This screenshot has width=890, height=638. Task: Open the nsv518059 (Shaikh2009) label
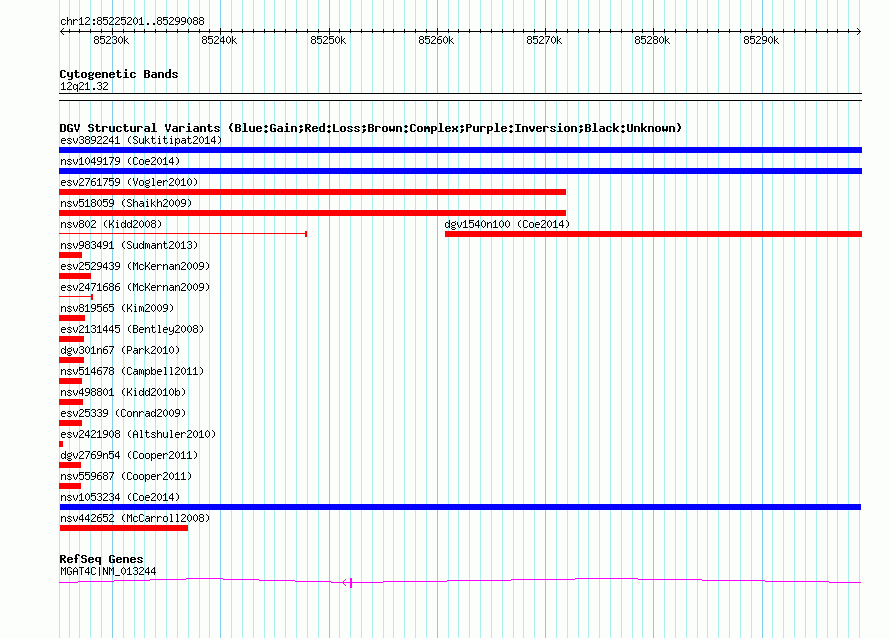tap(126, 203)
